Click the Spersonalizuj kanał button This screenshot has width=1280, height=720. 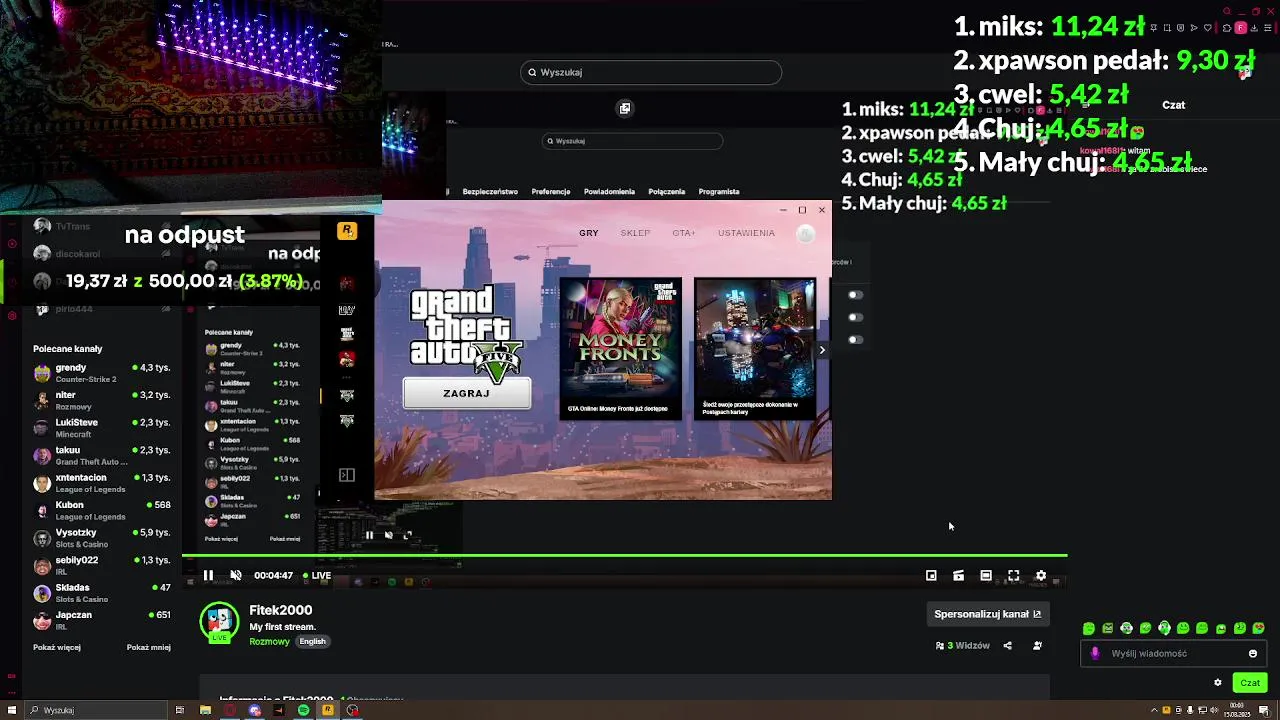(988, 614)
